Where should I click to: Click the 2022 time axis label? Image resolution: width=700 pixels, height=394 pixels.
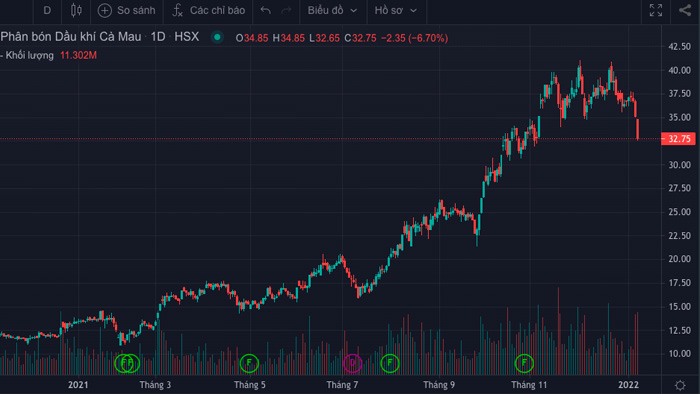[628, 385]
